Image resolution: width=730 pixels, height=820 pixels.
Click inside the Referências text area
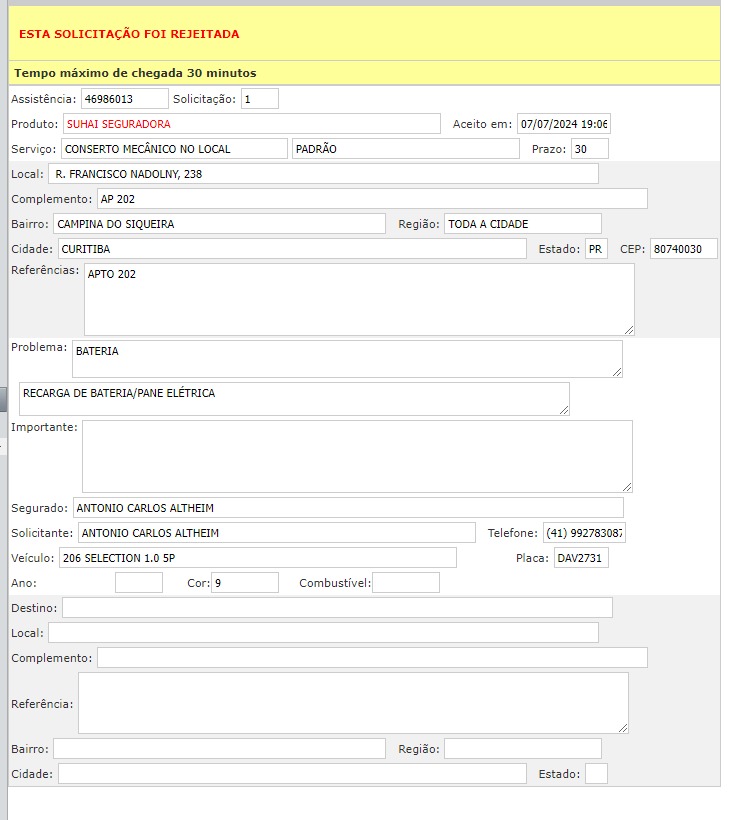coord(358,300)
